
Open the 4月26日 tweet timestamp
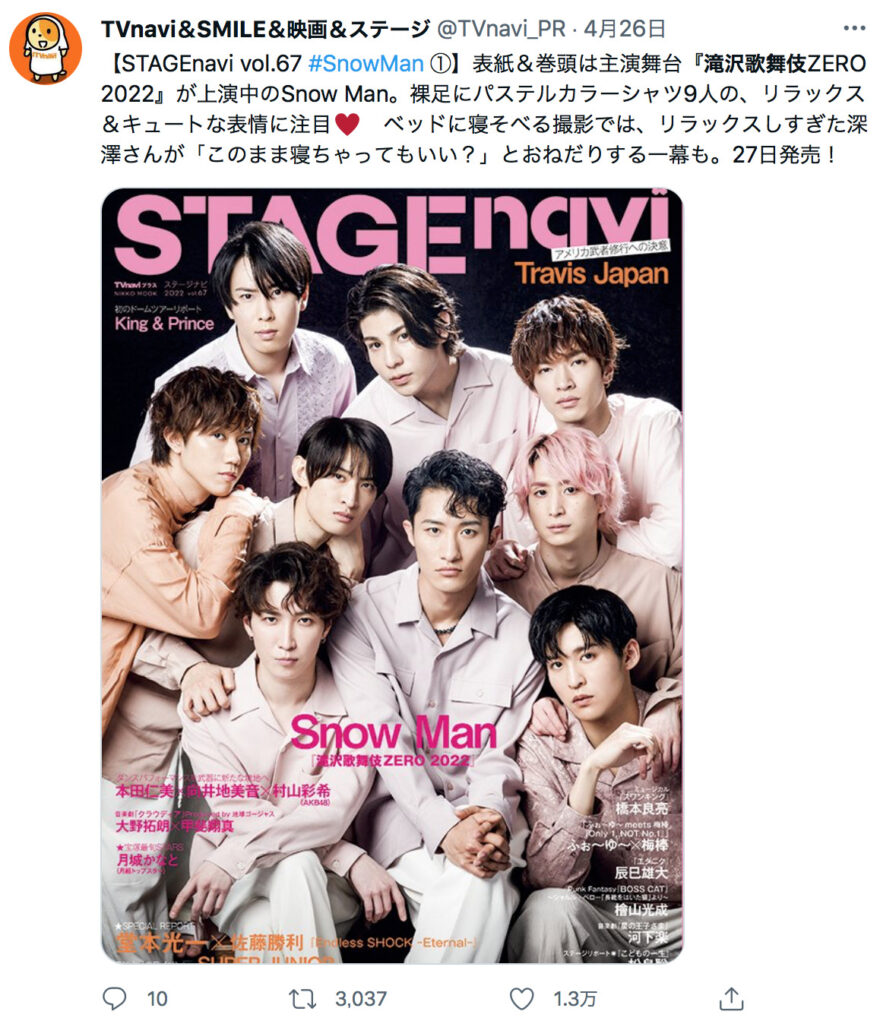[x=624, y=29]
